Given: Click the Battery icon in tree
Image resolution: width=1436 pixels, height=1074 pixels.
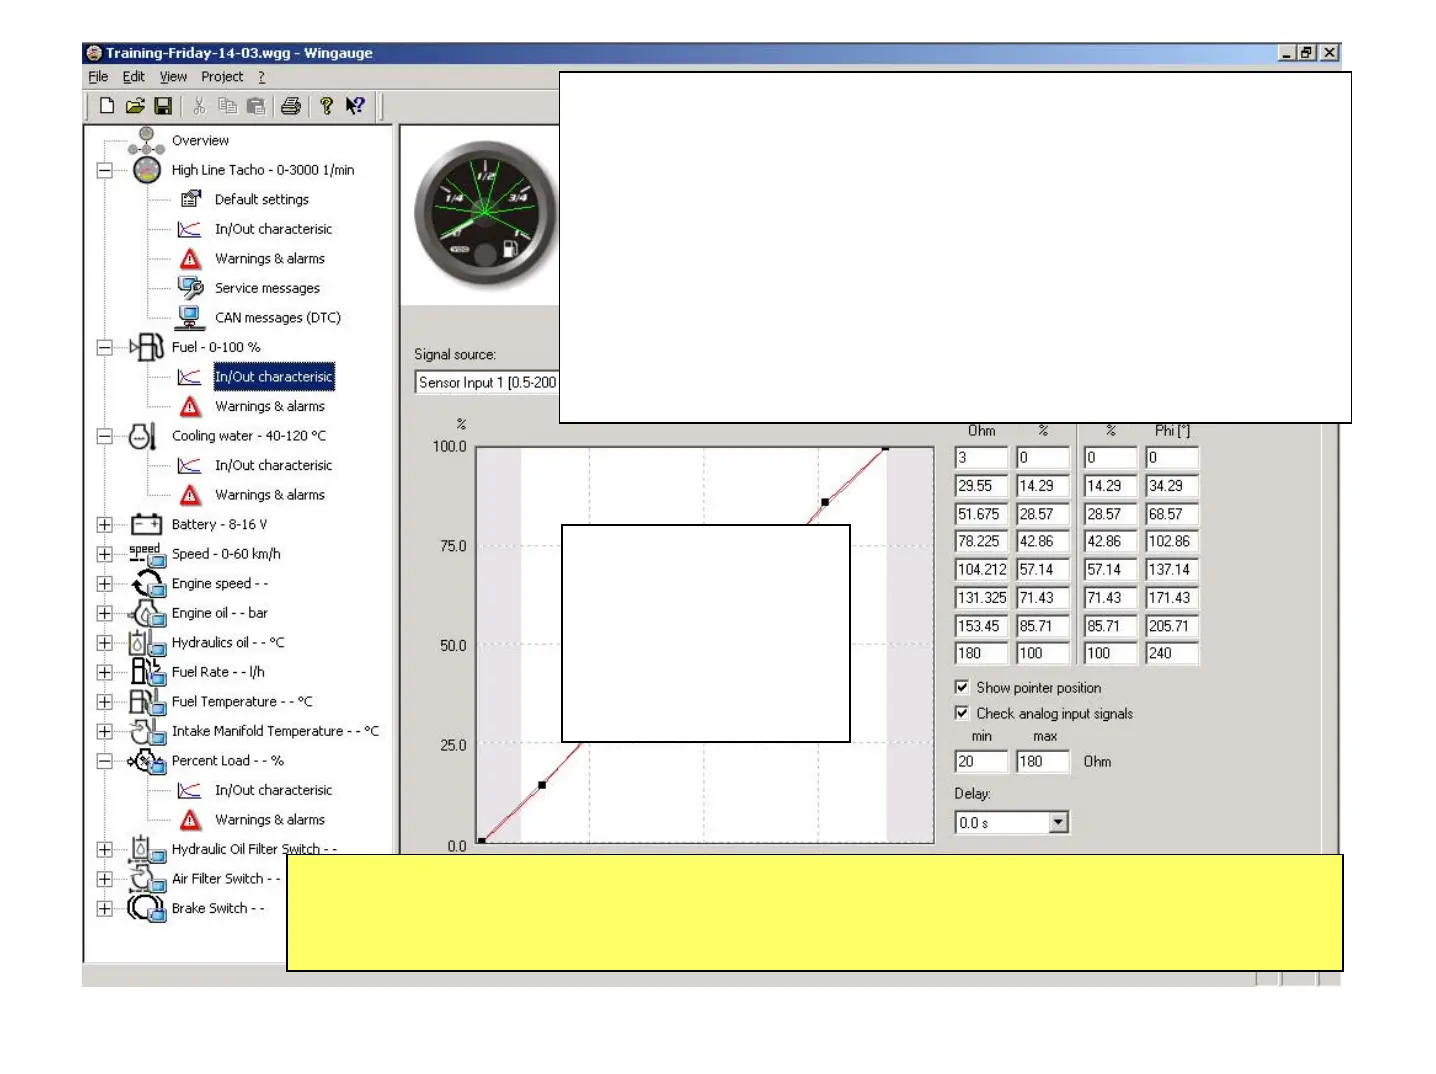Looking at the screenshot, I should [x=146, y=524].
